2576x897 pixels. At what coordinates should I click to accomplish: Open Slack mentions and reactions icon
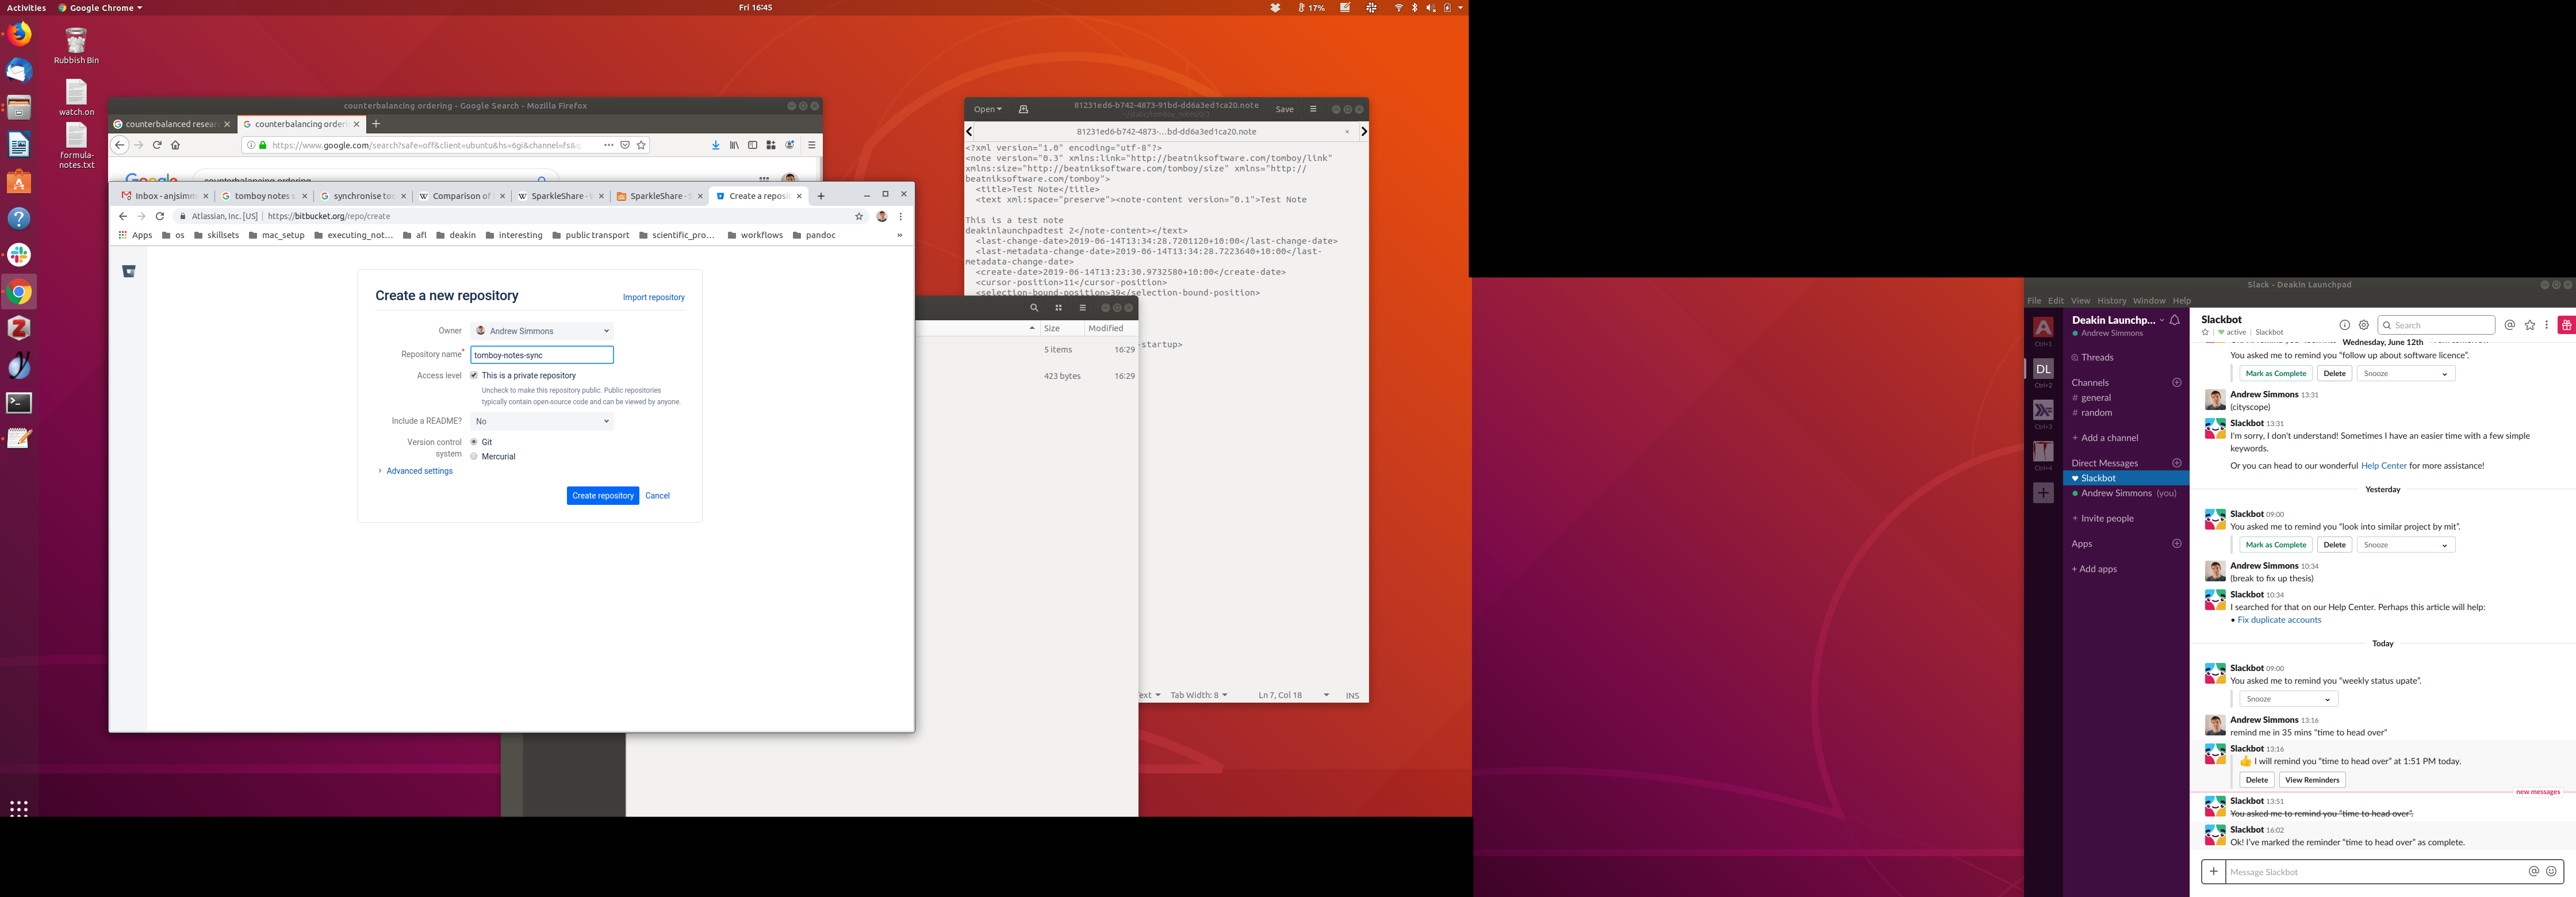point(2510,325)
